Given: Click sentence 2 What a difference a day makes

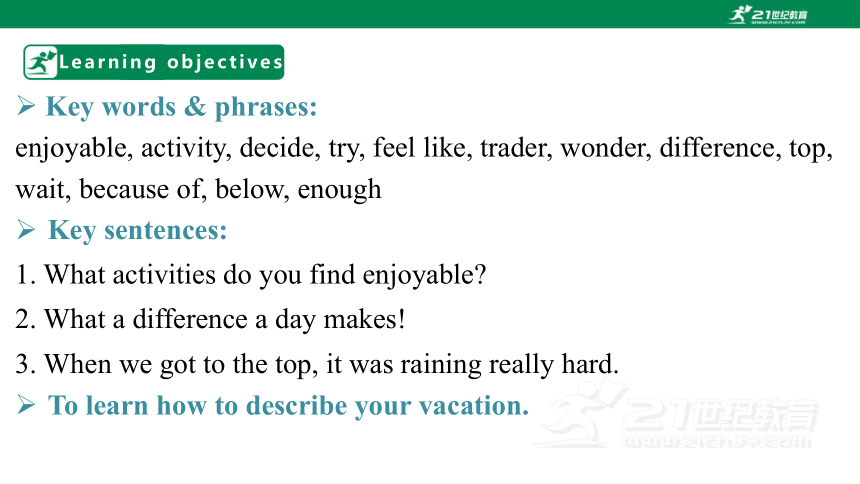Looking at the screenshot, I should (x=211, y=319).
